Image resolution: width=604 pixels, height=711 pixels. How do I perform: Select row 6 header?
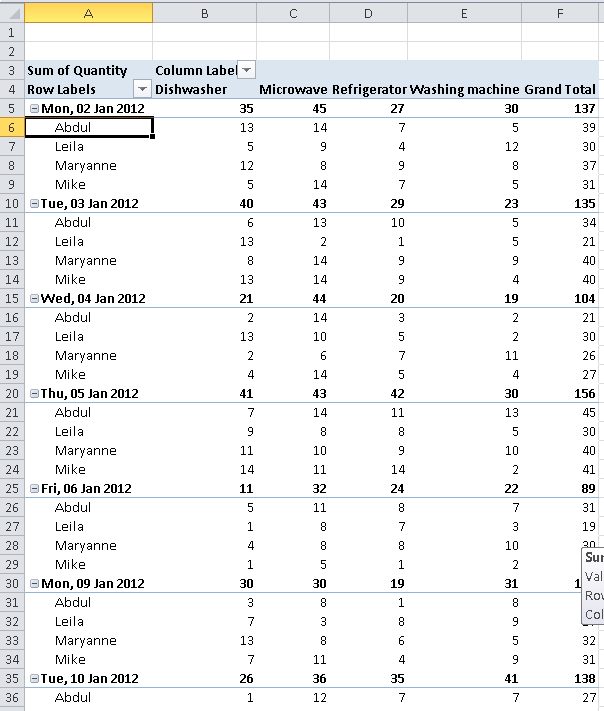click(12, 127)
